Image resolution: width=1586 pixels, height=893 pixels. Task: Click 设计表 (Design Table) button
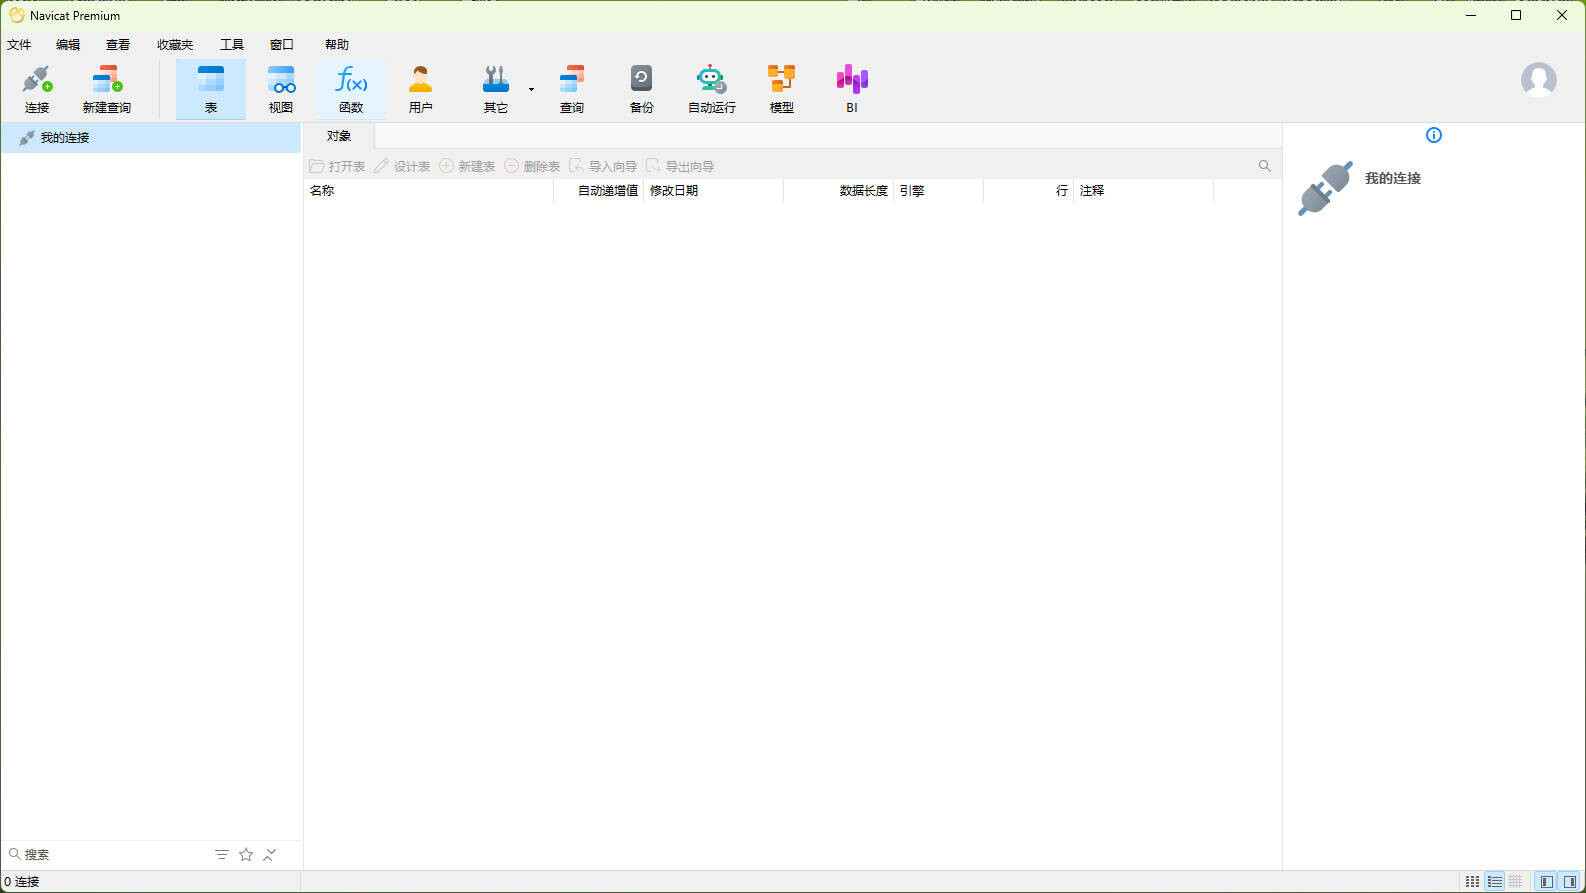402,166
